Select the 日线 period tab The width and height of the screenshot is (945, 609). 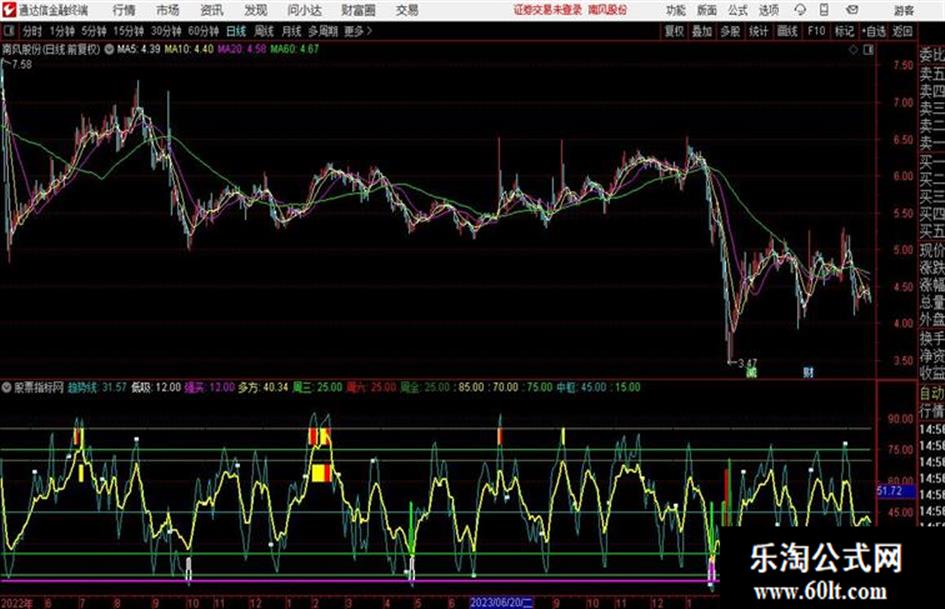236,31
